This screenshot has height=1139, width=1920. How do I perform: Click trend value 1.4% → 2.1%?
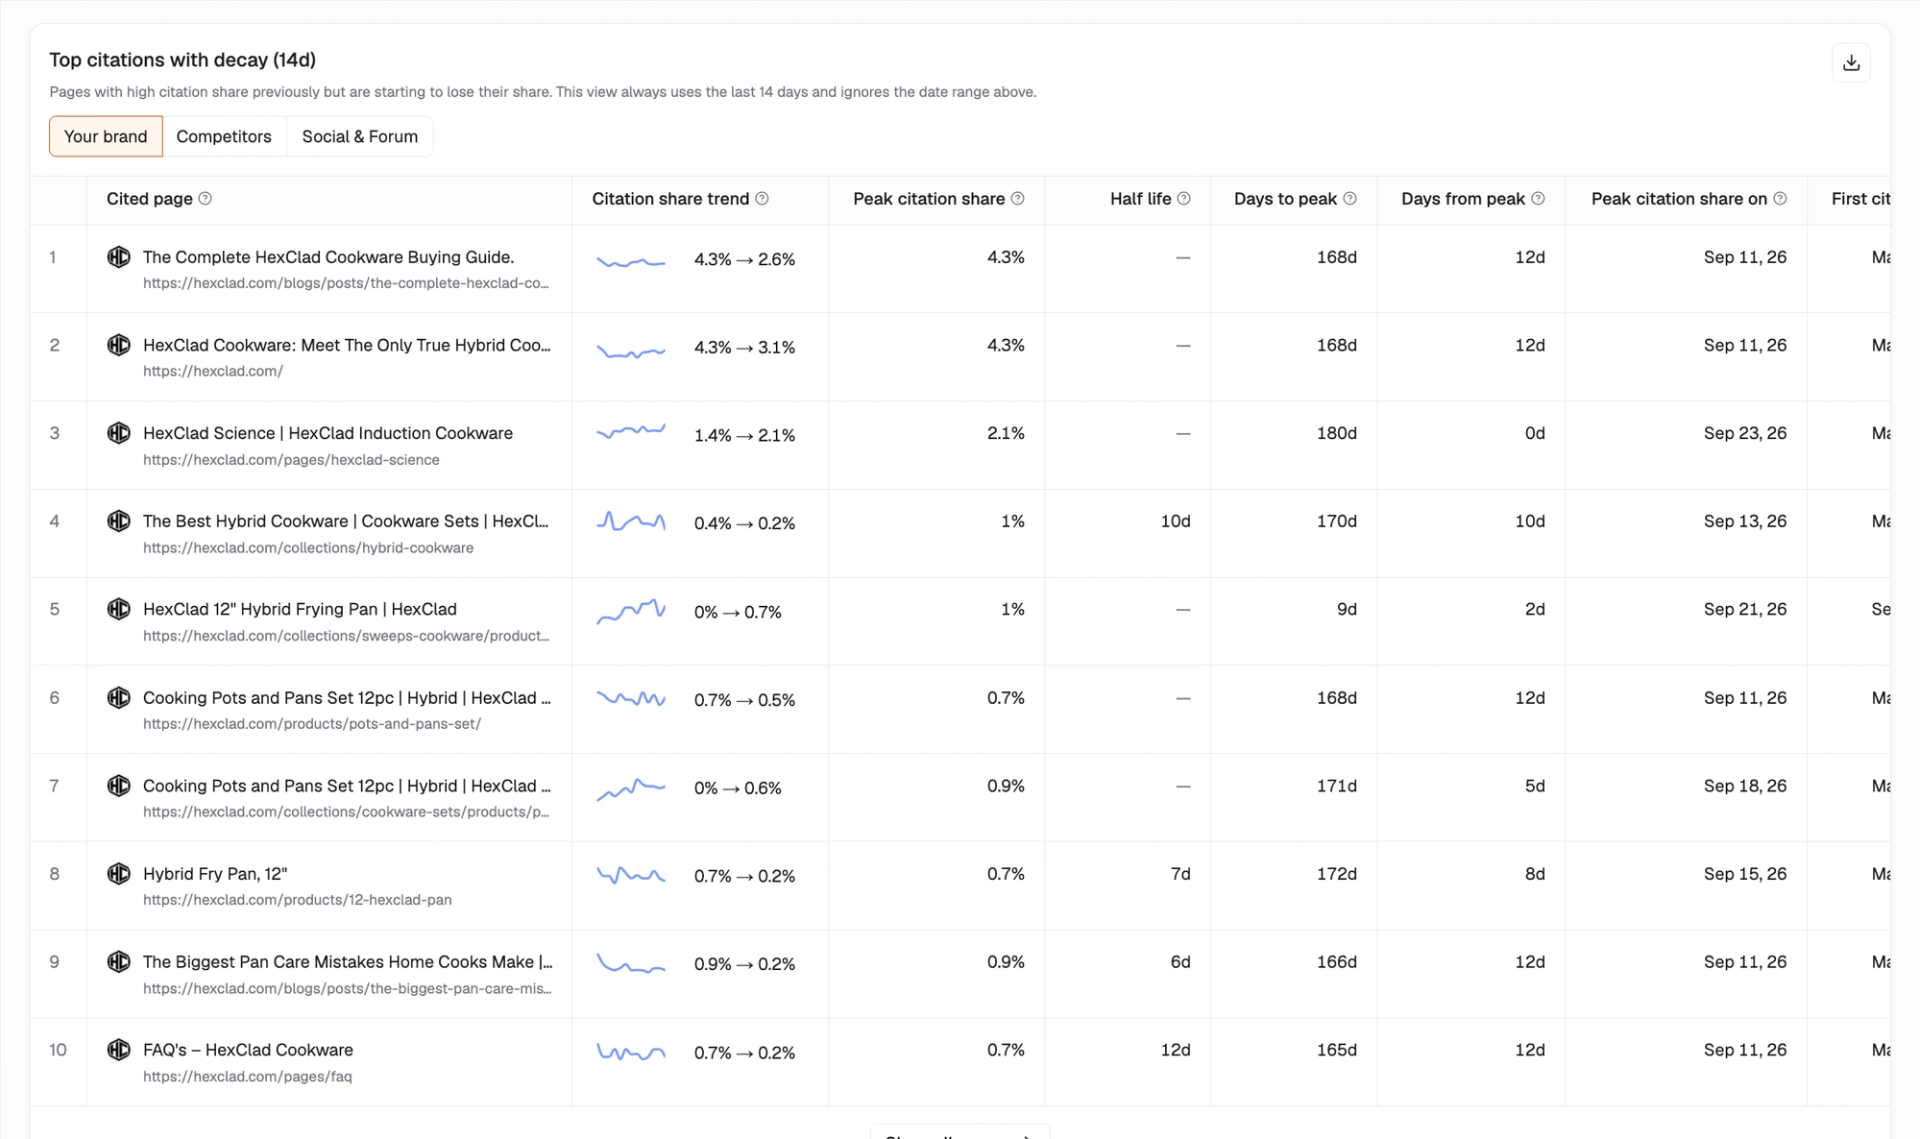pos(744,435)
